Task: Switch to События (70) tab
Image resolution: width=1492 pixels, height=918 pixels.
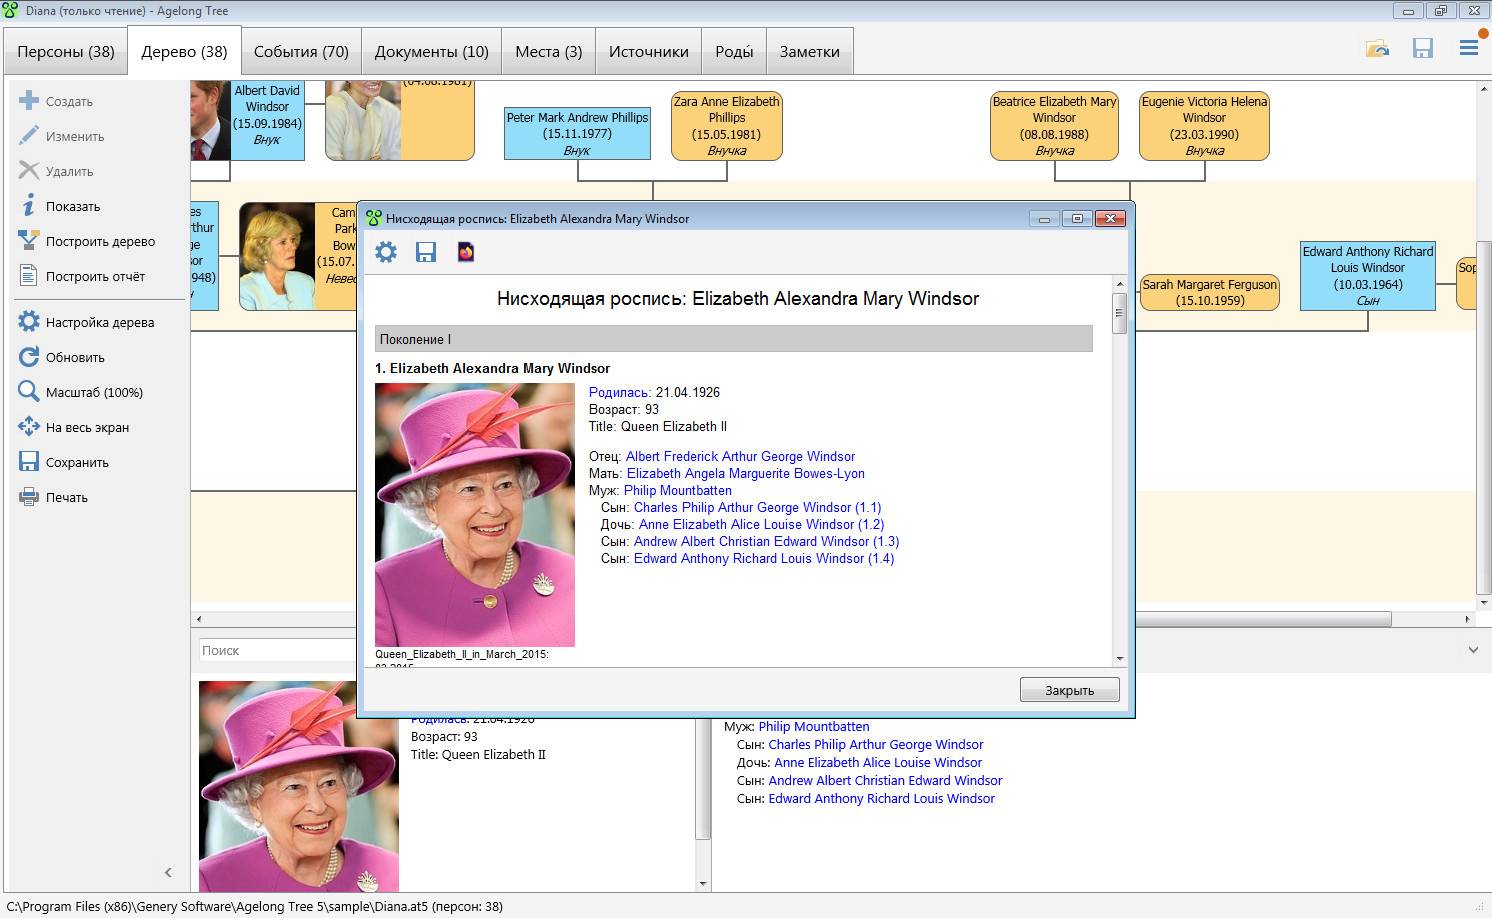Action: click(x=301, y=52)
